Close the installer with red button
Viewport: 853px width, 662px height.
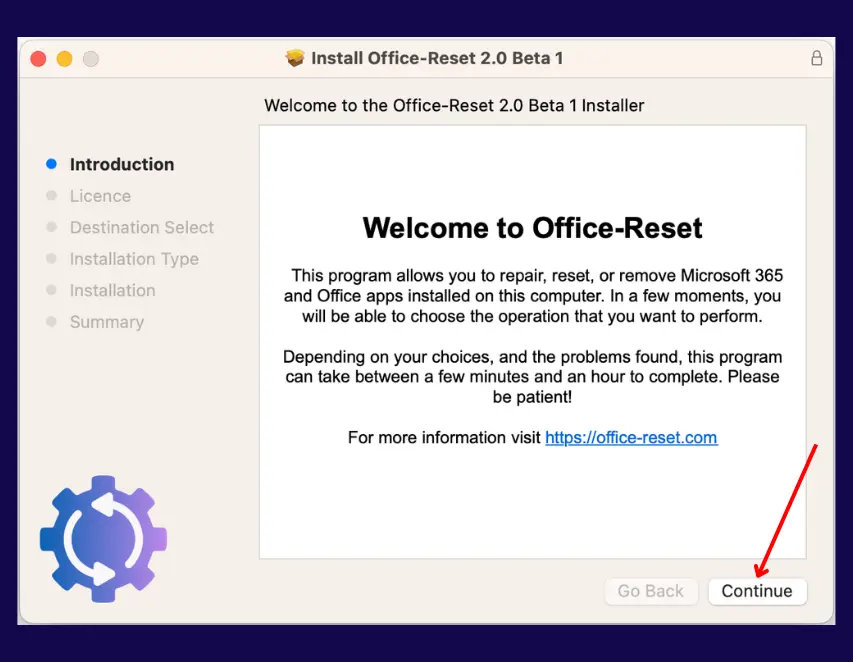coord(38,58)
